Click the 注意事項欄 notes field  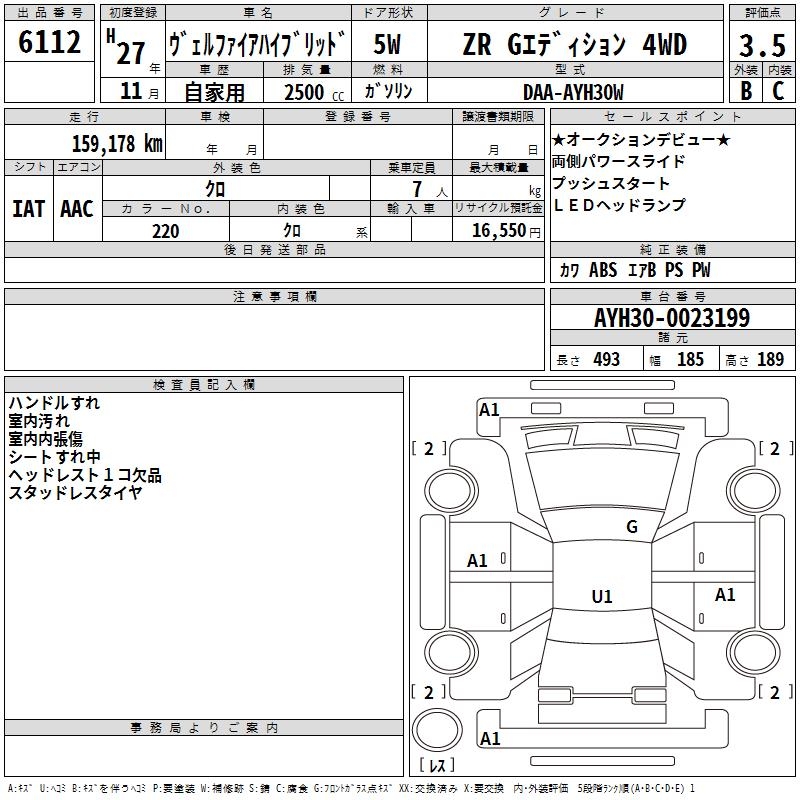pos(274,337)
